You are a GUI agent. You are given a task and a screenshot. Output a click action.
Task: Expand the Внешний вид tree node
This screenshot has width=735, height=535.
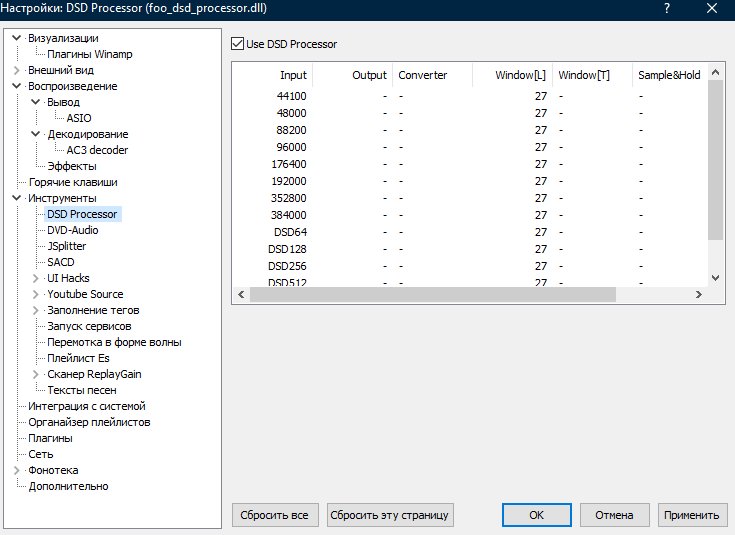point(17,70)
